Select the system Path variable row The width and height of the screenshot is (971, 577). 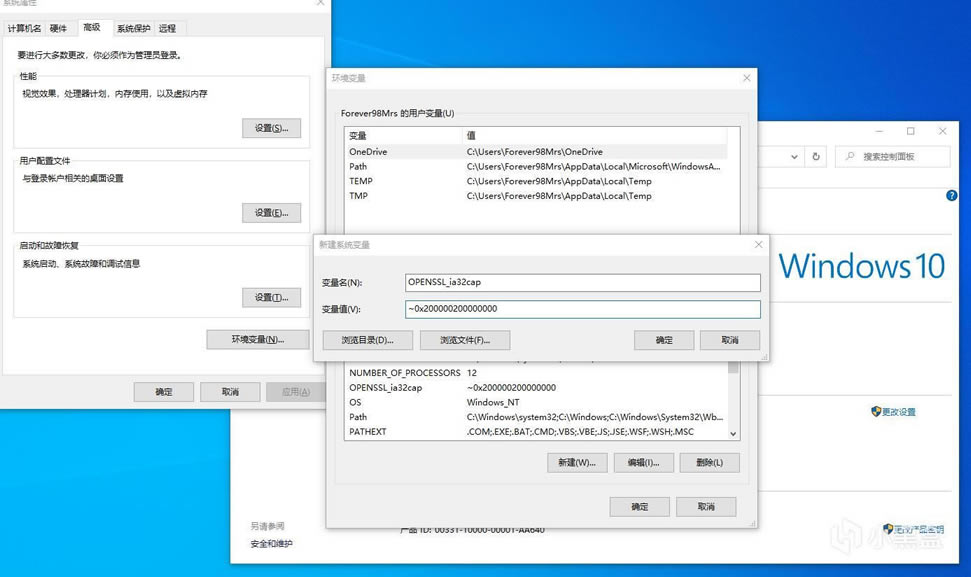(x=536, y=417)
